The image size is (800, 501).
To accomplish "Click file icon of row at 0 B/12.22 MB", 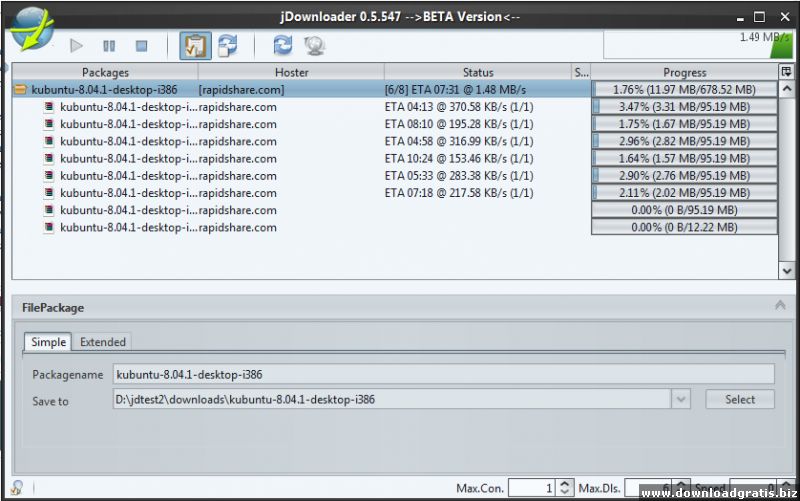I will pyautogui.click(x=49, y=227).
